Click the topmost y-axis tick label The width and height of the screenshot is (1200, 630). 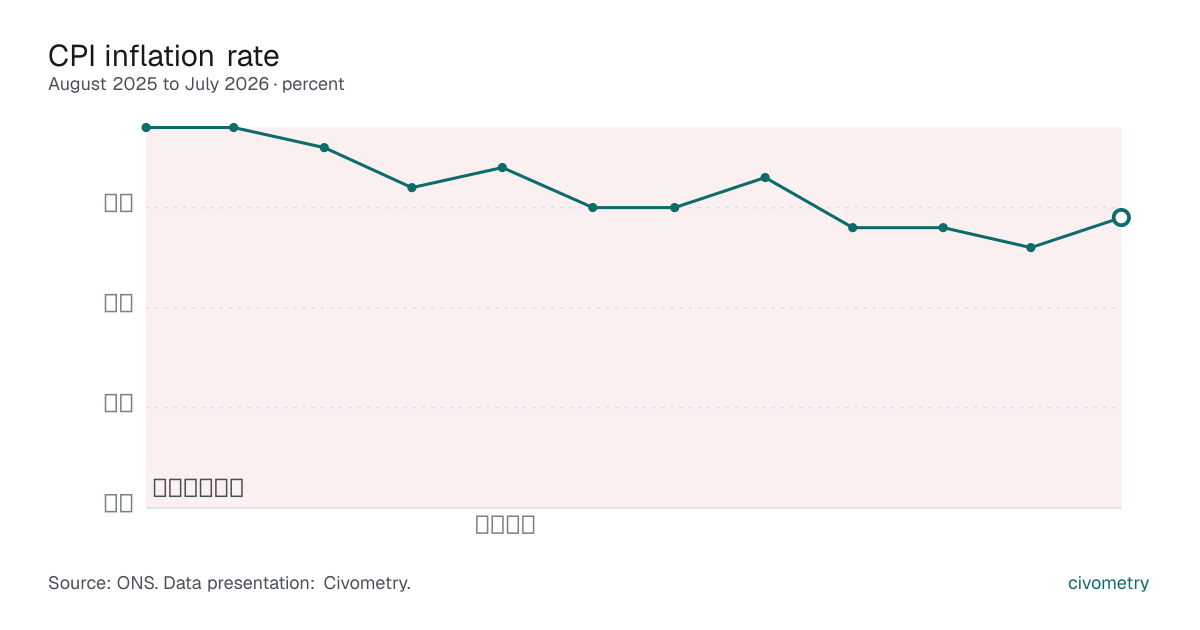tap(119, 203)
